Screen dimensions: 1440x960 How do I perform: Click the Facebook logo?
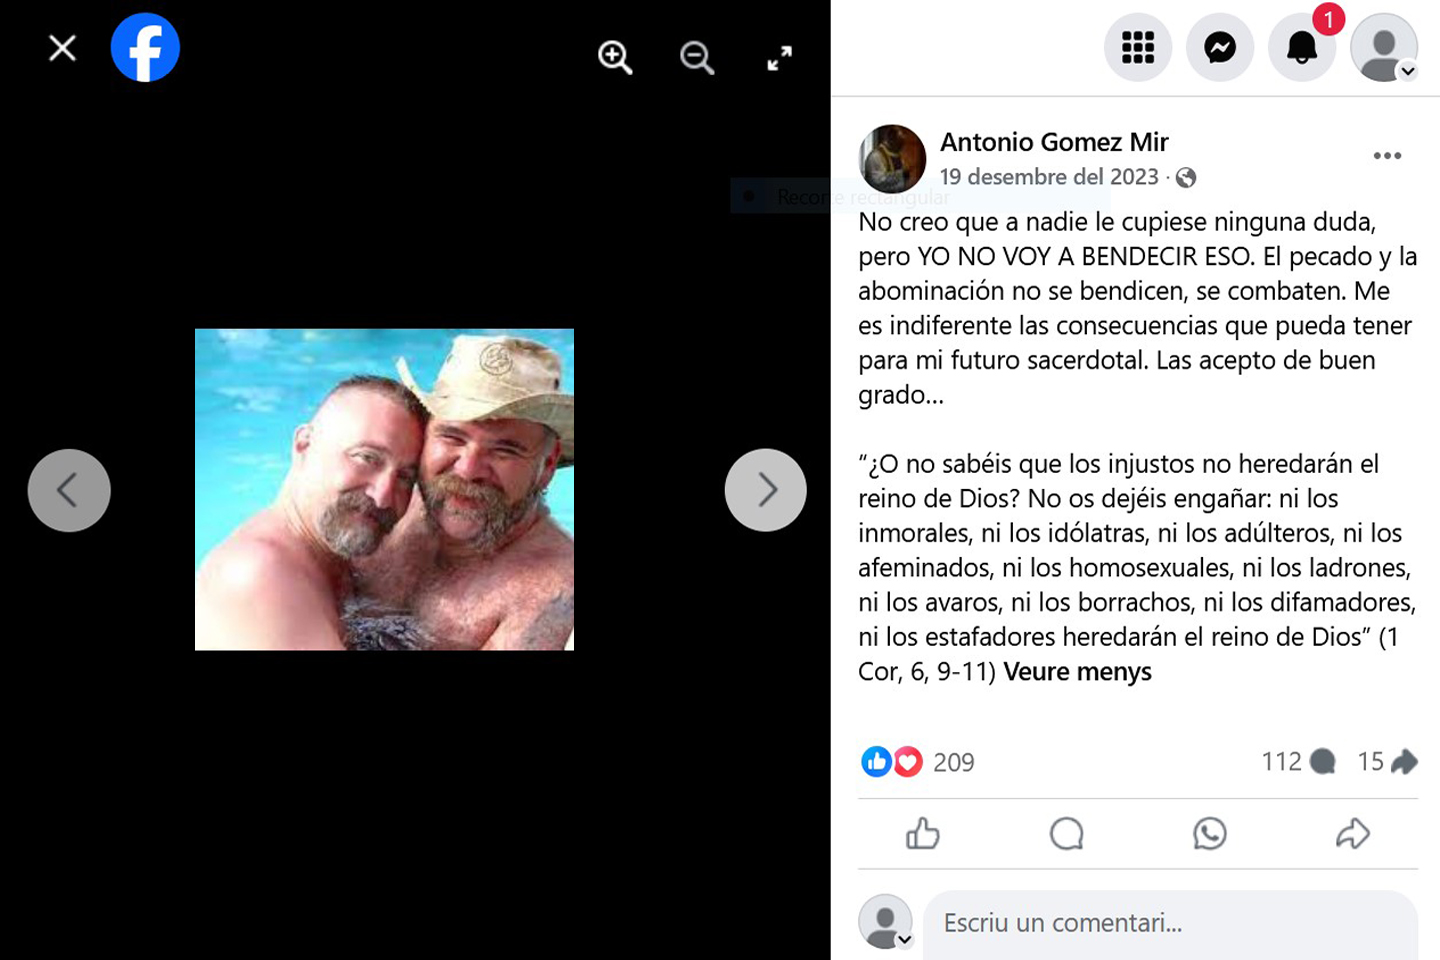[145, 48]
